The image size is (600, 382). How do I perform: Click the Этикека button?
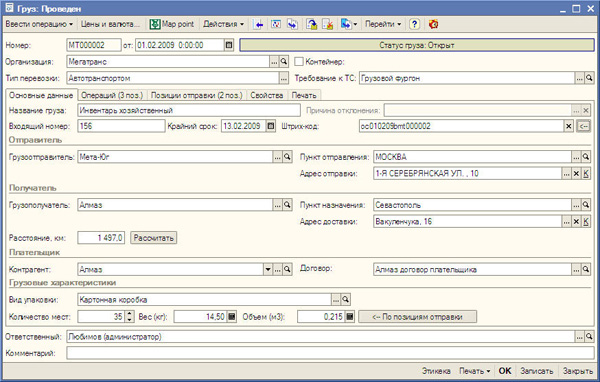click(436, 371)
